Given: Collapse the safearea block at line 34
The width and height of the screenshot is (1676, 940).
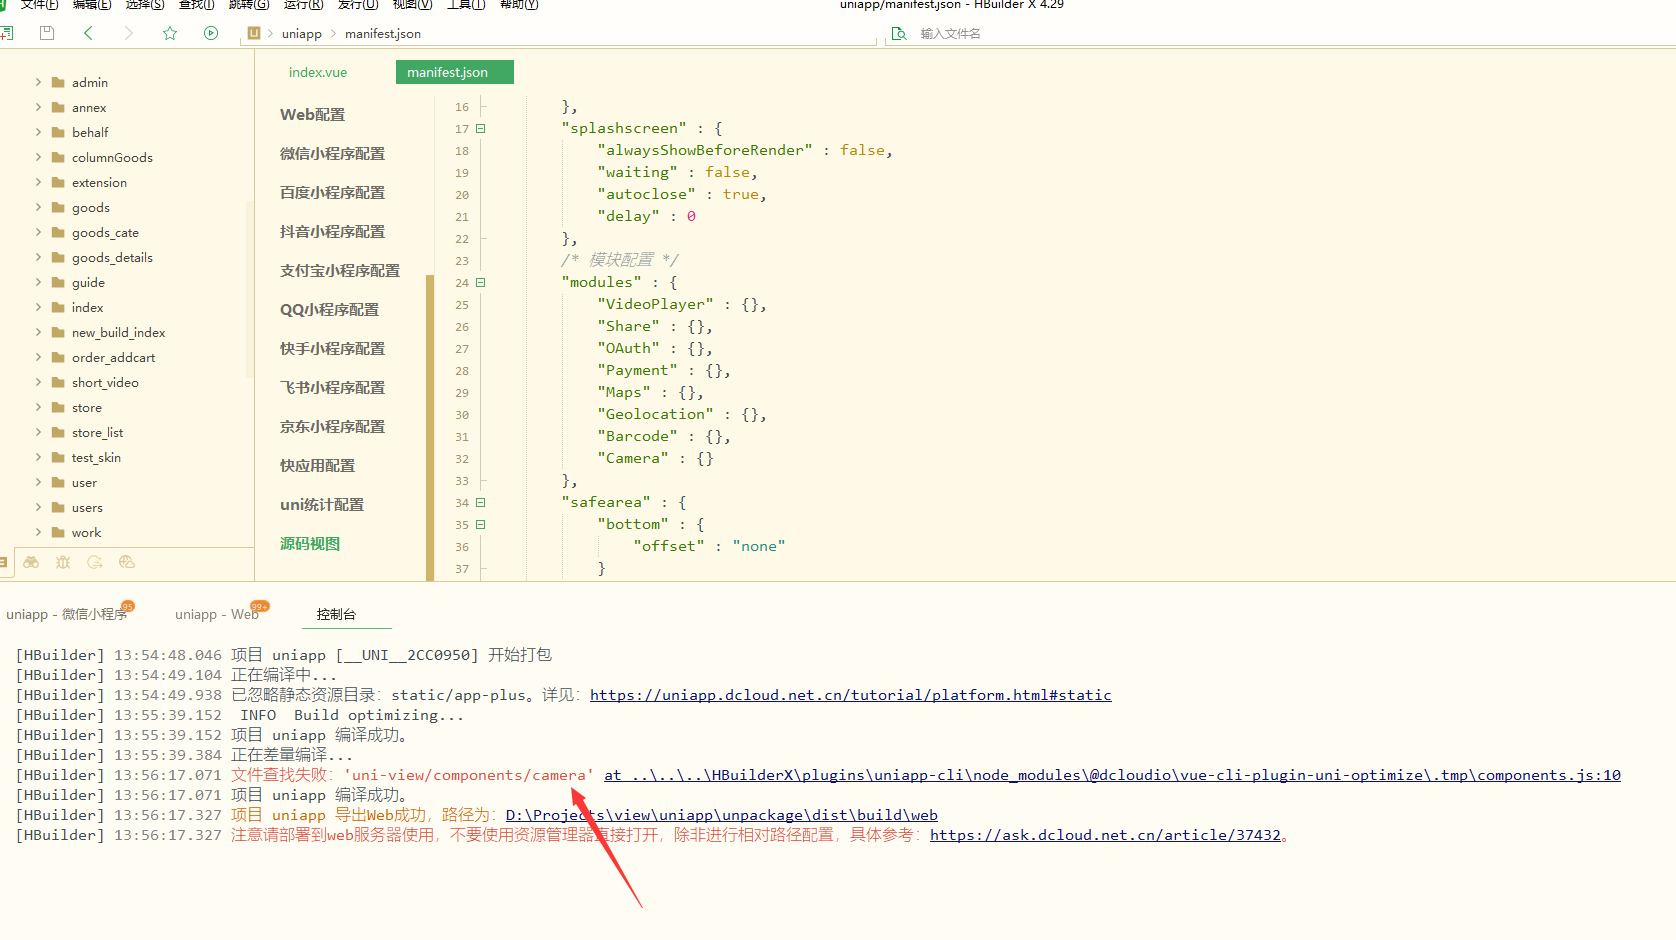Looking at the screenshot, I should (x=481, y=502).
